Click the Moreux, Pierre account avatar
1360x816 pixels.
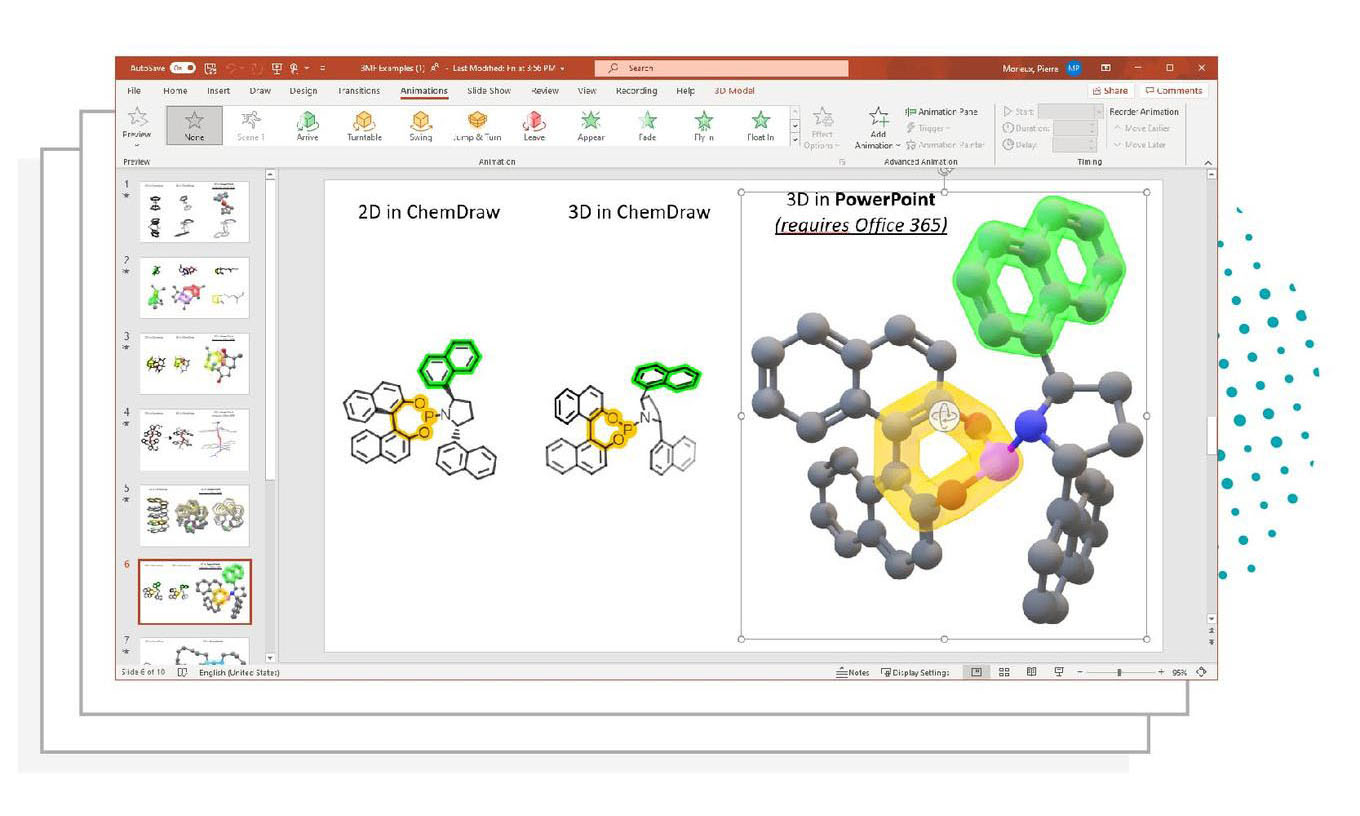point(1073,68)
